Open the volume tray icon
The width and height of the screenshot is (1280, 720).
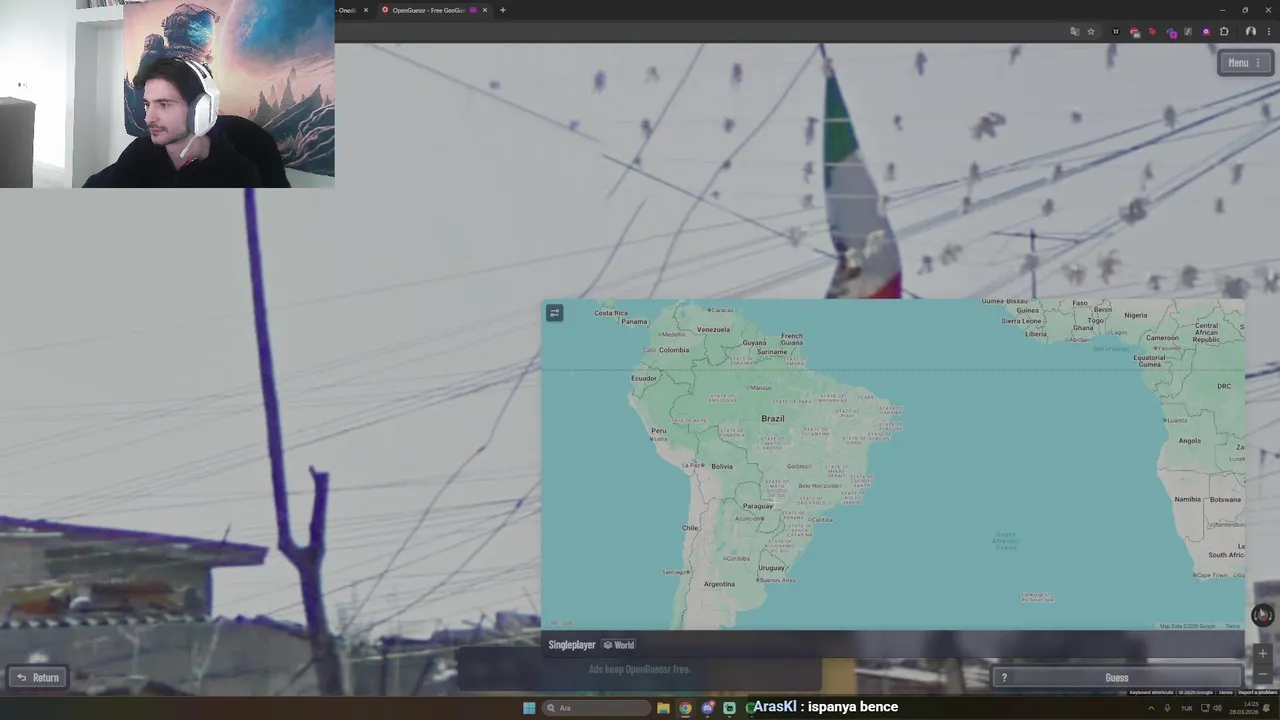pyautogui.click(x=1217, y=708)
